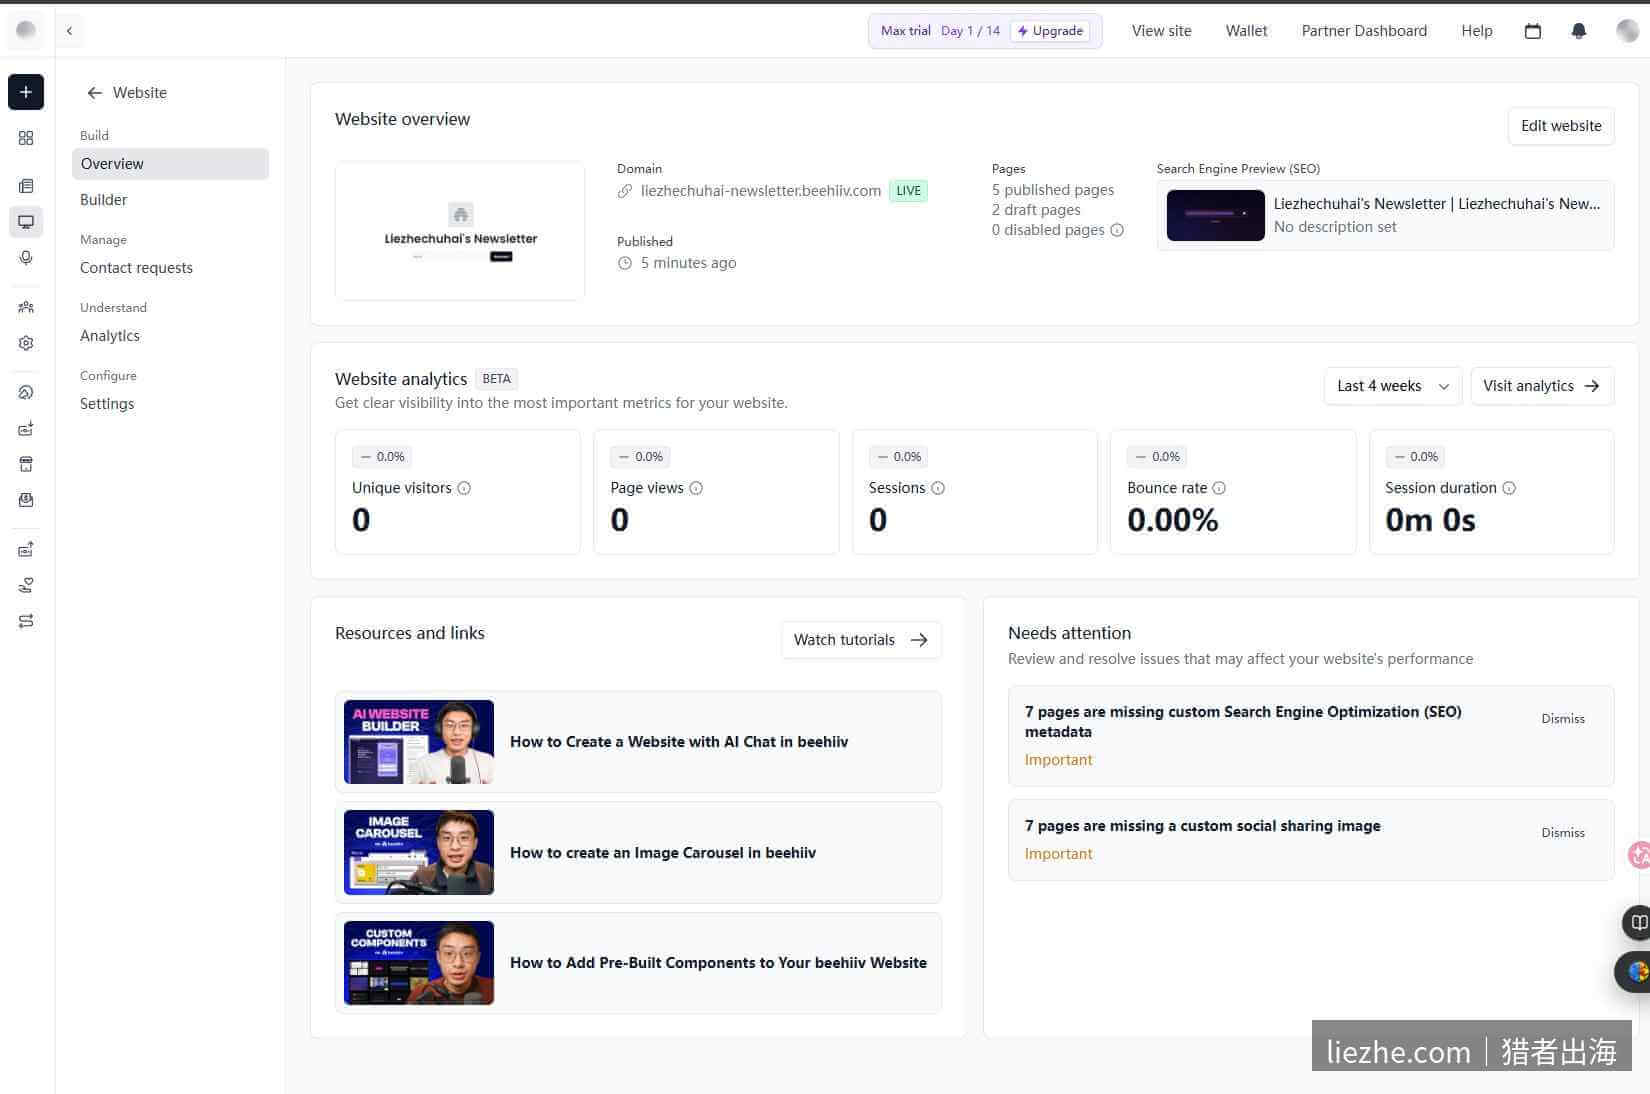
Task: Click the Watch tutorials button
Action: coord(861,640)
